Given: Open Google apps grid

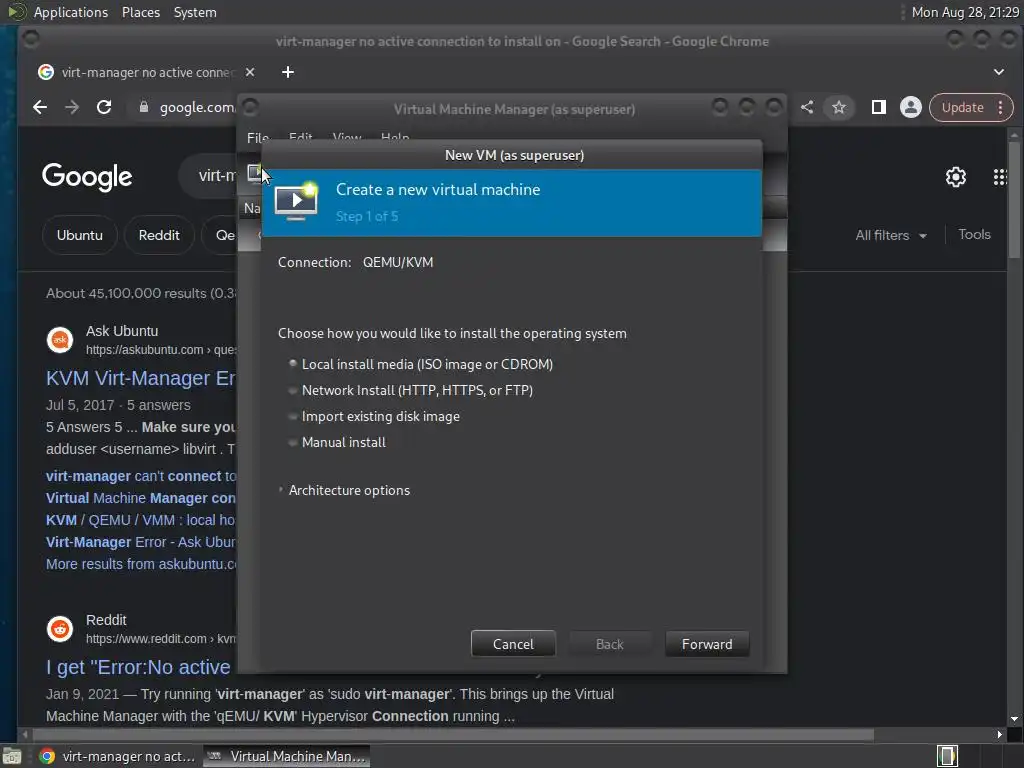Looking at the screenshot, I should coord(1000,176).
